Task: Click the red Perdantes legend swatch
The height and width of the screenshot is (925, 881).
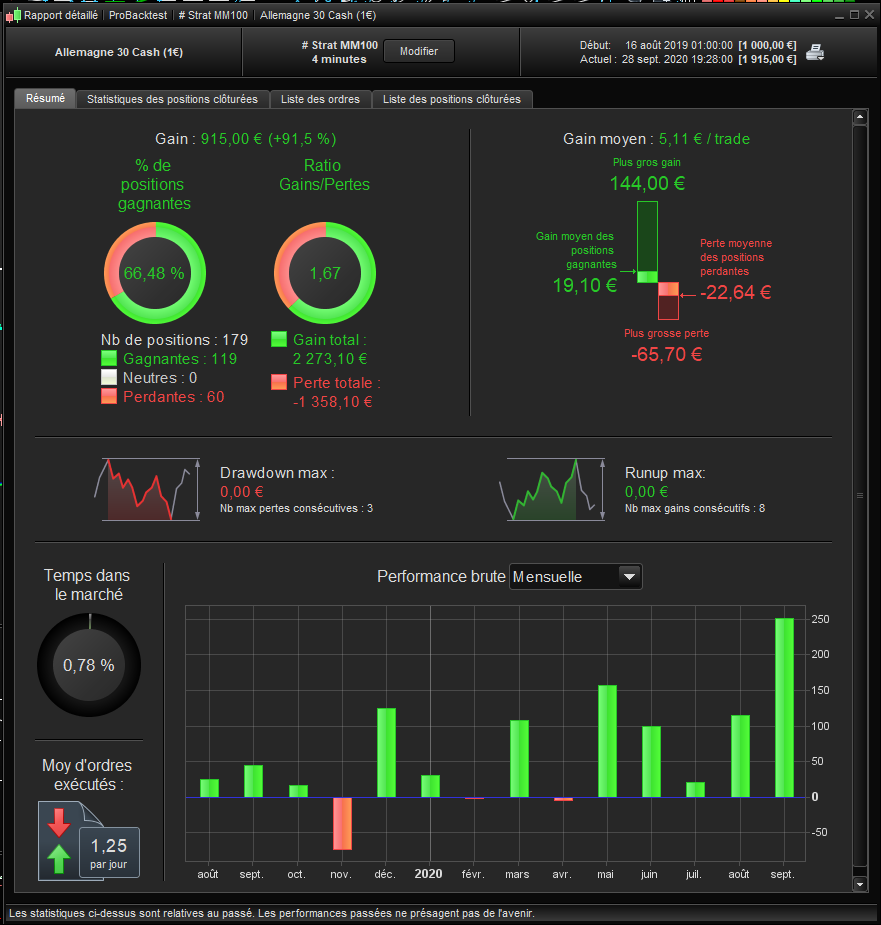Action: point(109,396)
